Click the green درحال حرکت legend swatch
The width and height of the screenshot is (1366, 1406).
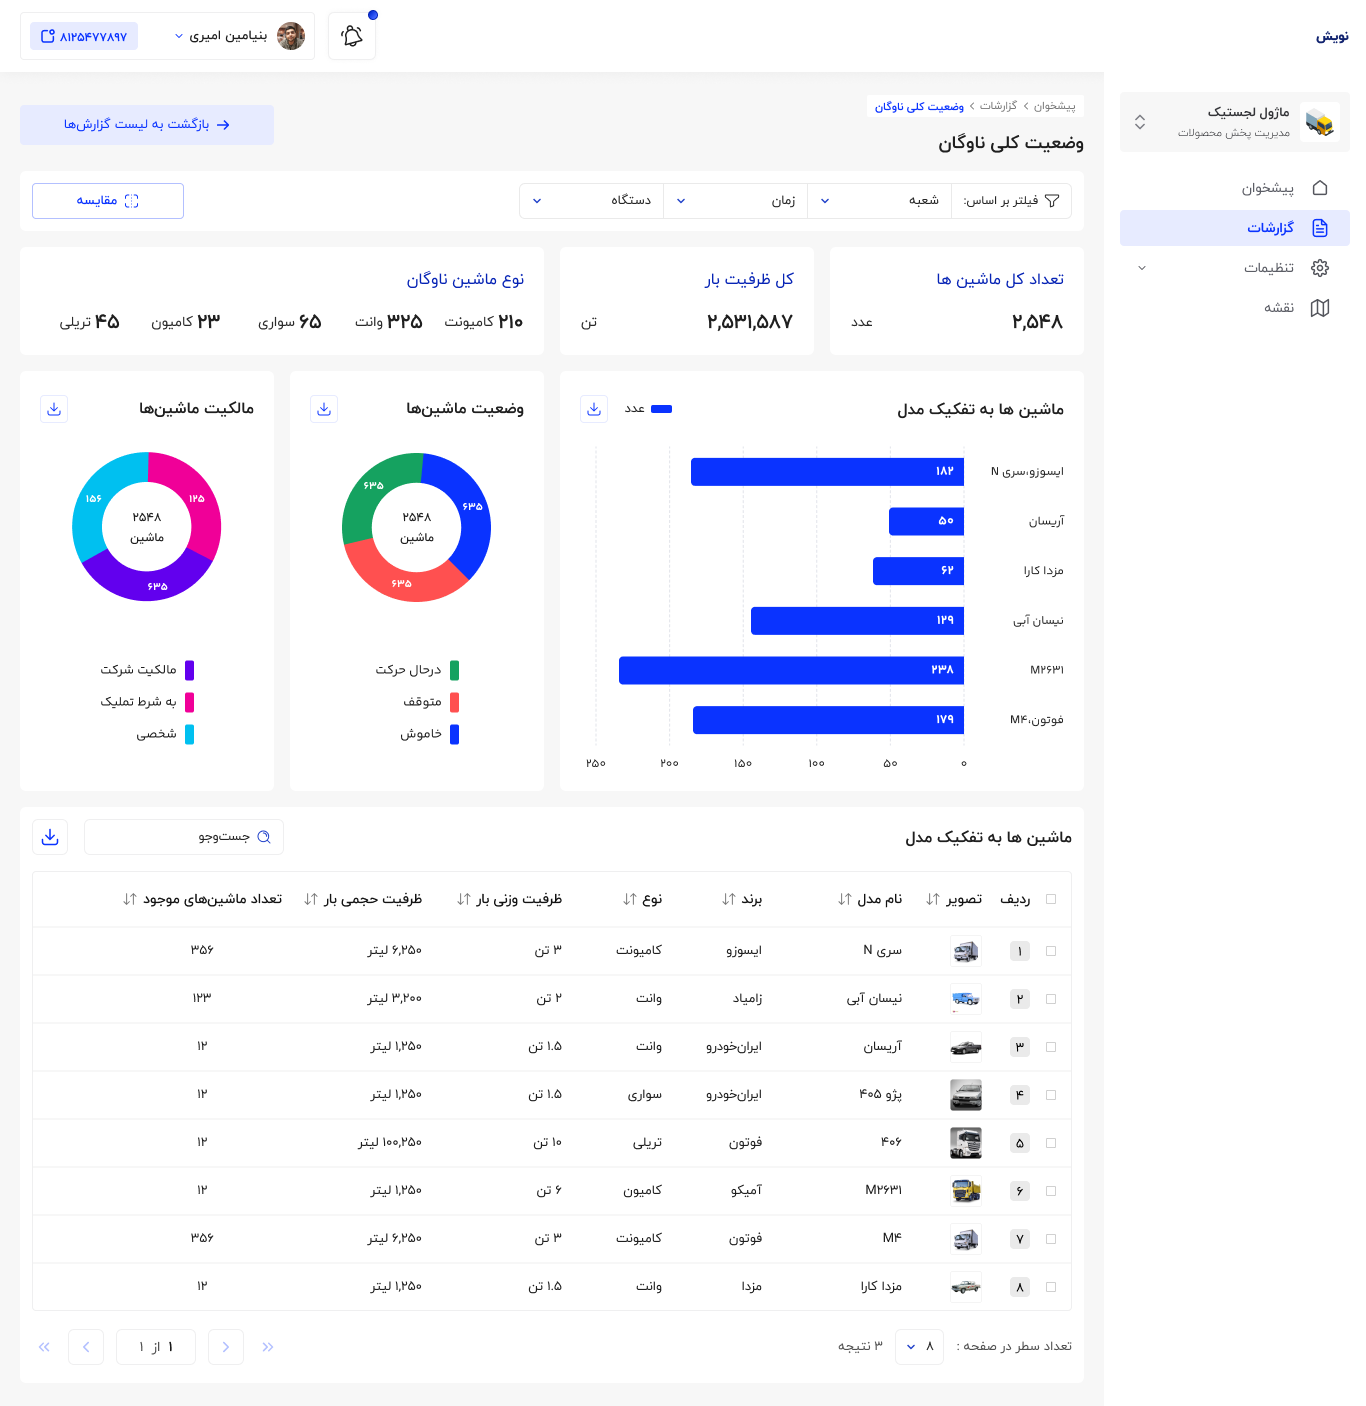[x=454, y=670]
